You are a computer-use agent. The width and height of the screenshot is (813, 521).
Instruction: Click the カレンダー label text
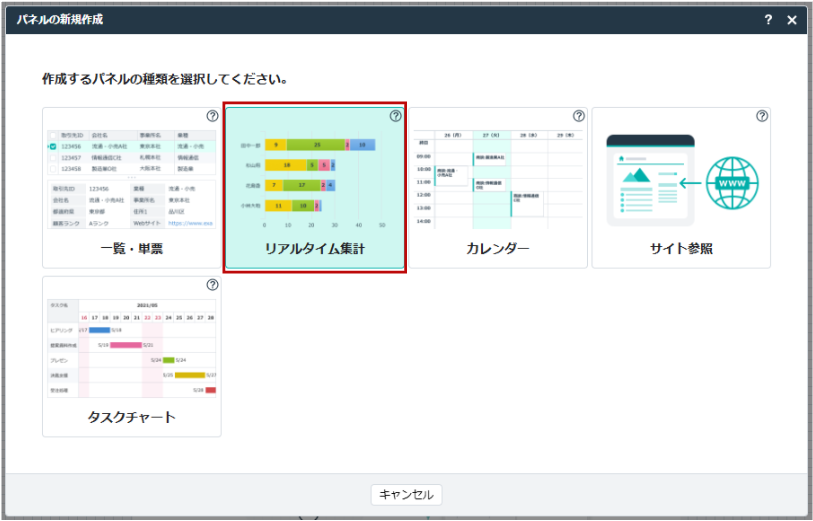coord(497,248)
